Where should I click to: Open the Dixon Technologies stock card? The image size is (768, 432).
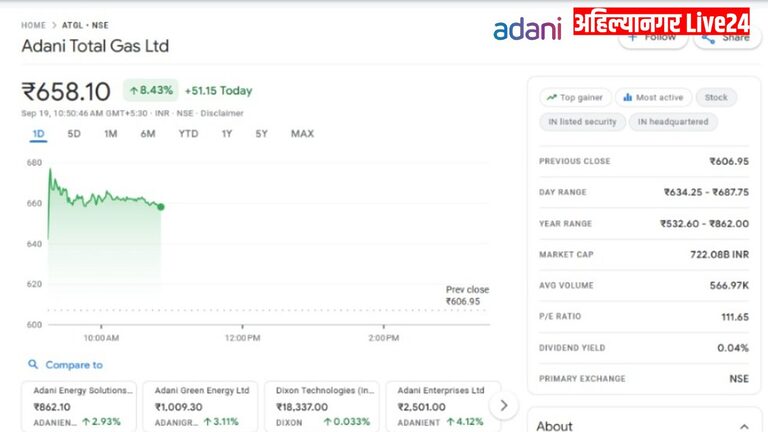coord(323,405)
